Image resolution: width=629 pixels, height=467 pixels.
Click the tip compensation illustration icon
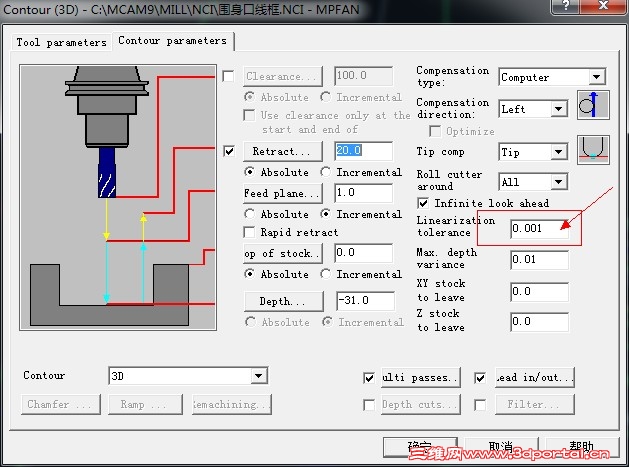593,150
